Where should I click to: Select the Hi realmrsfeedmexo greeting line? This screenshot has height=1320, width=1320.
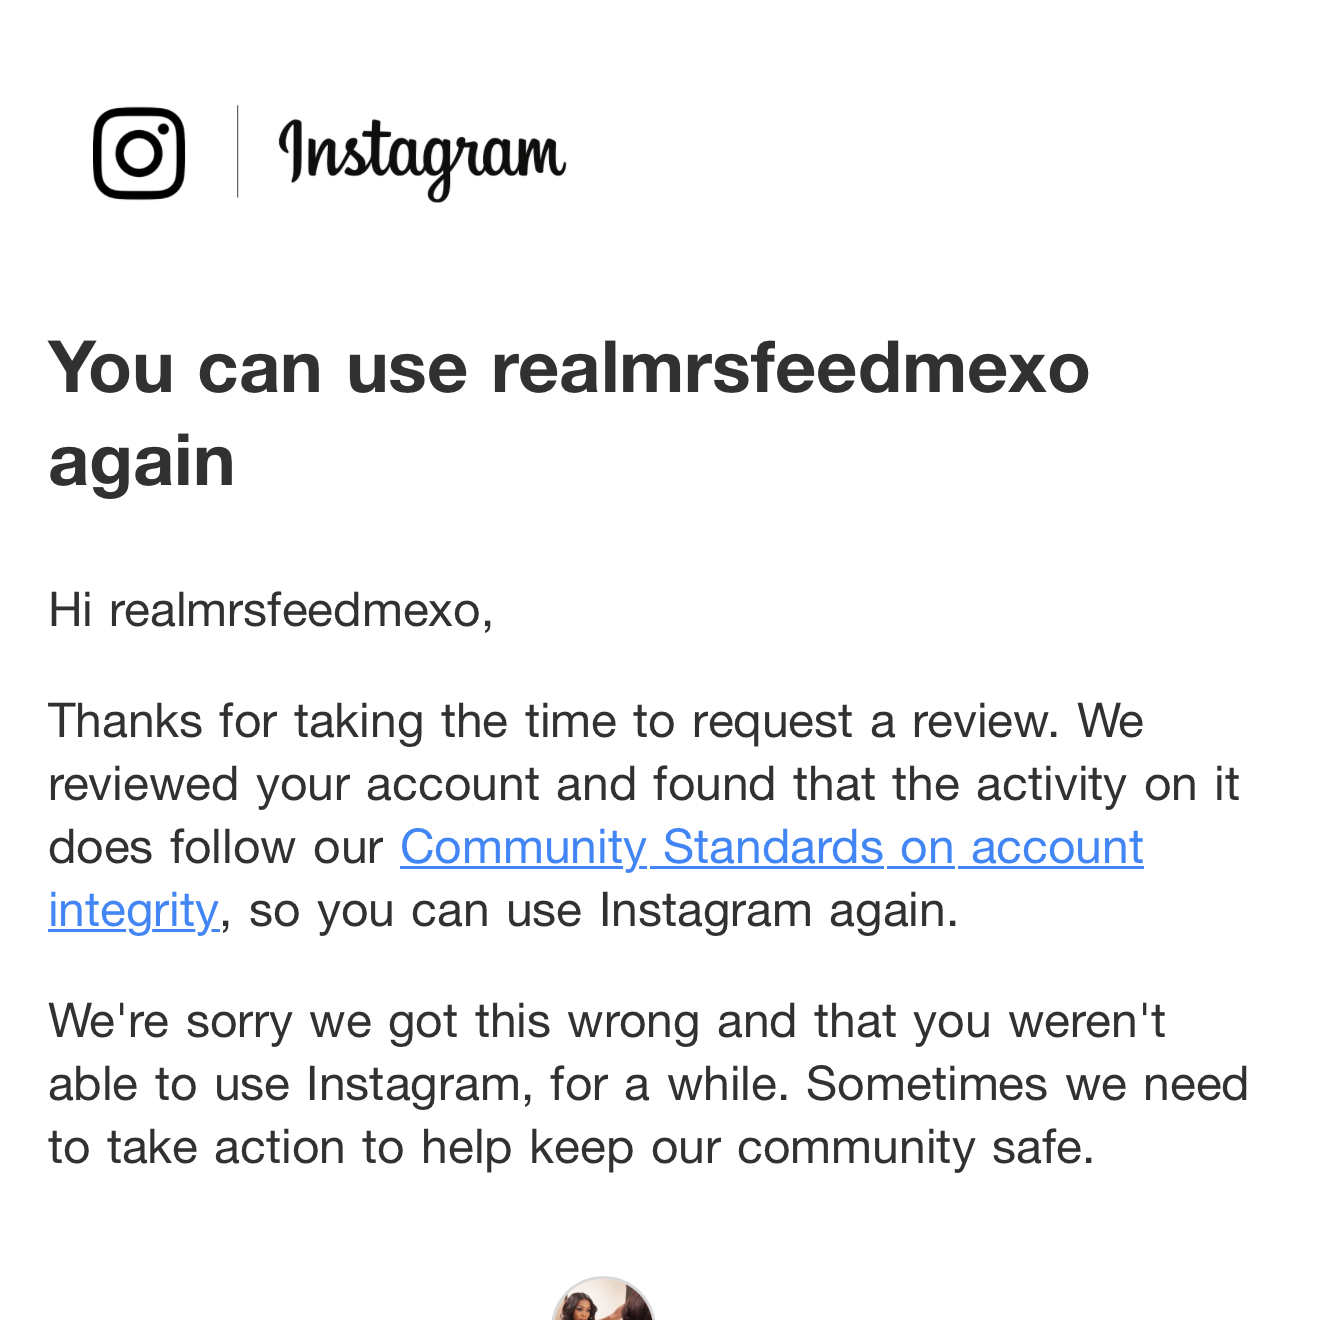(x=271, y=610)
